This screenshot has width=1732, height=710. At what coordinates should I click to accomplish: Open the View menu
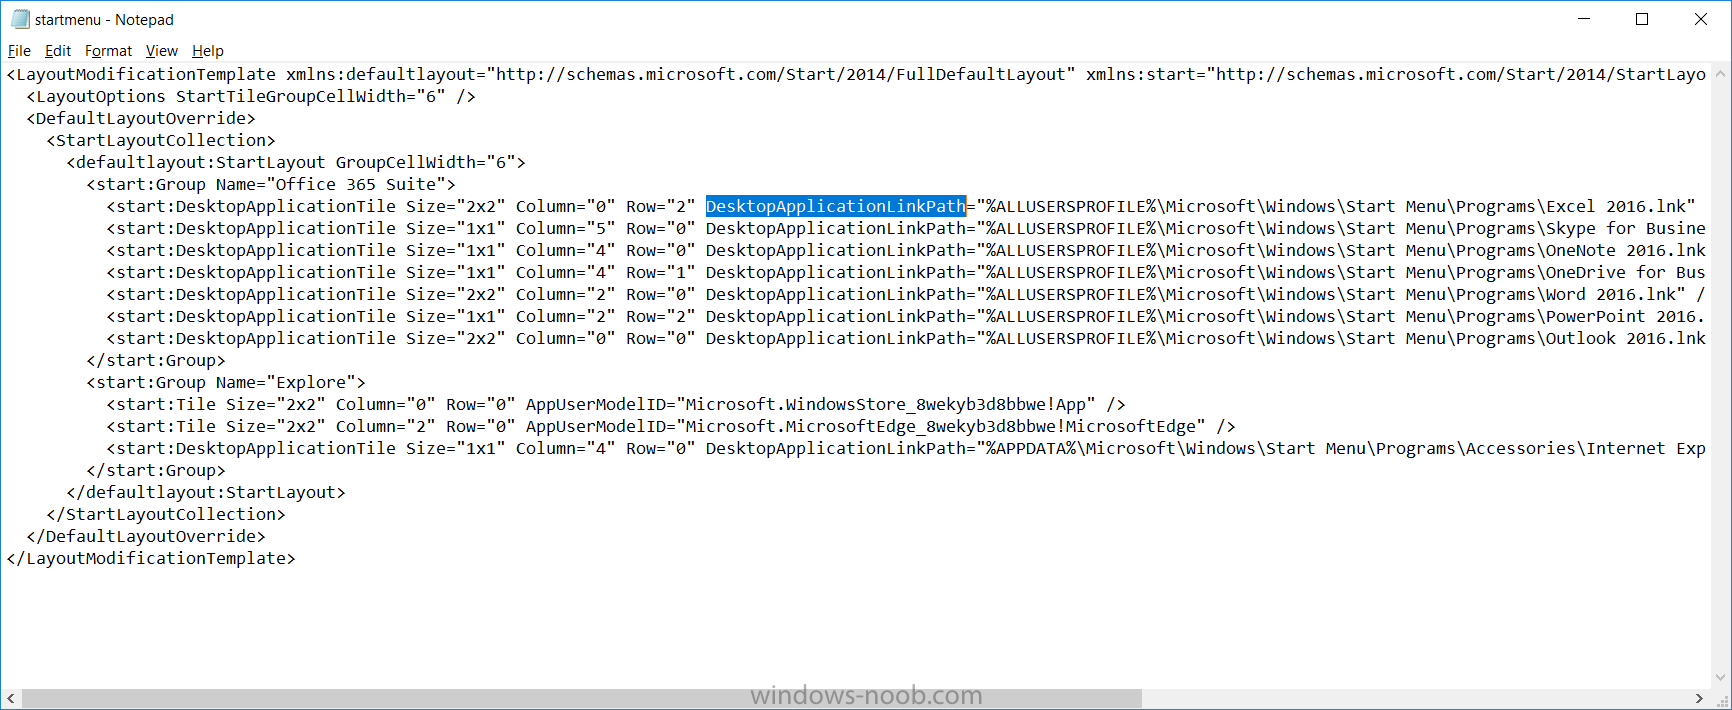pos(161,51)
